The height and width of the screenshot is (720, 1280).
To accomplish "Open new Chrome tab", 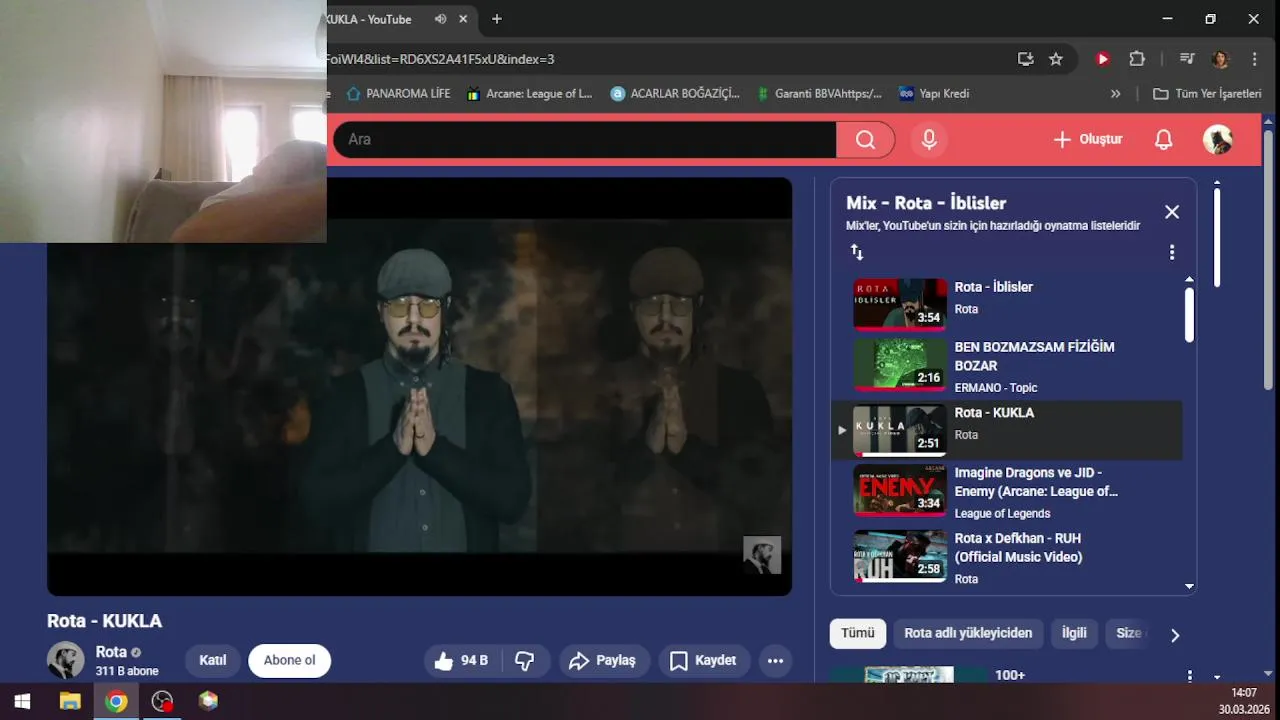I will [x=497, y=19].
